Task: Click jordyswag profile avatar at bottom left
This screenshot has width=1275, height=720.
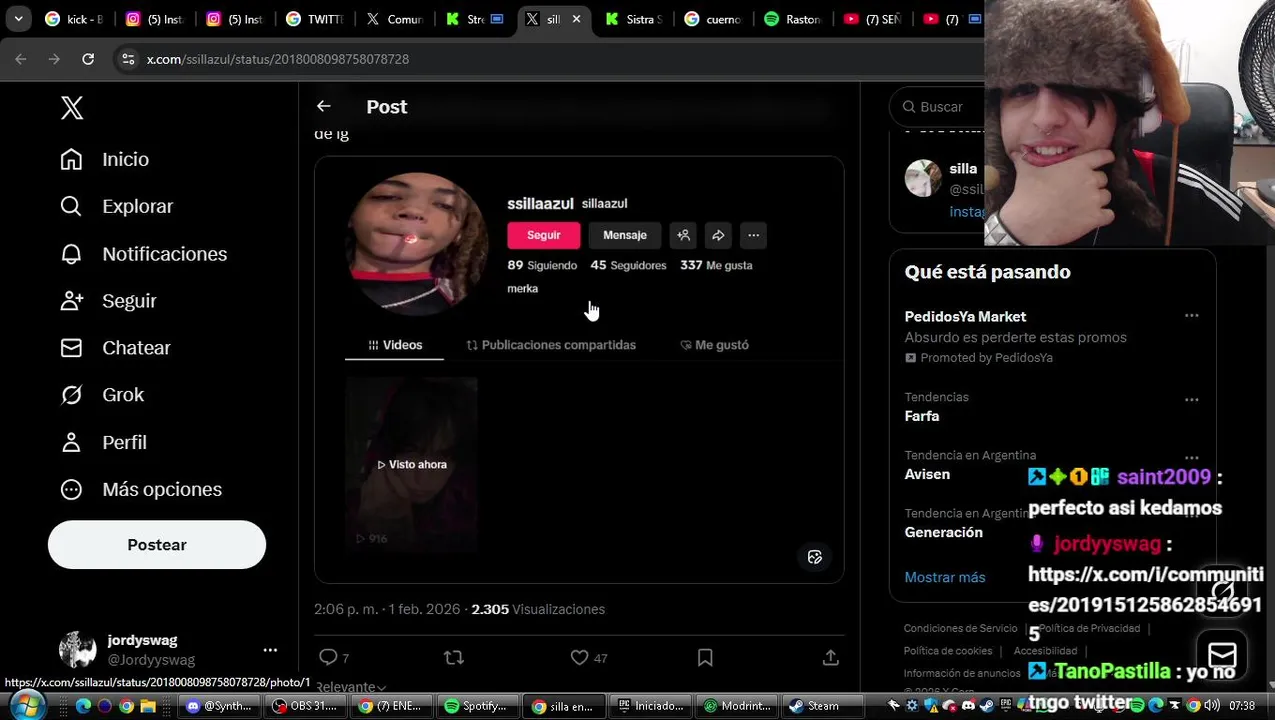Action: click(77, 650)
